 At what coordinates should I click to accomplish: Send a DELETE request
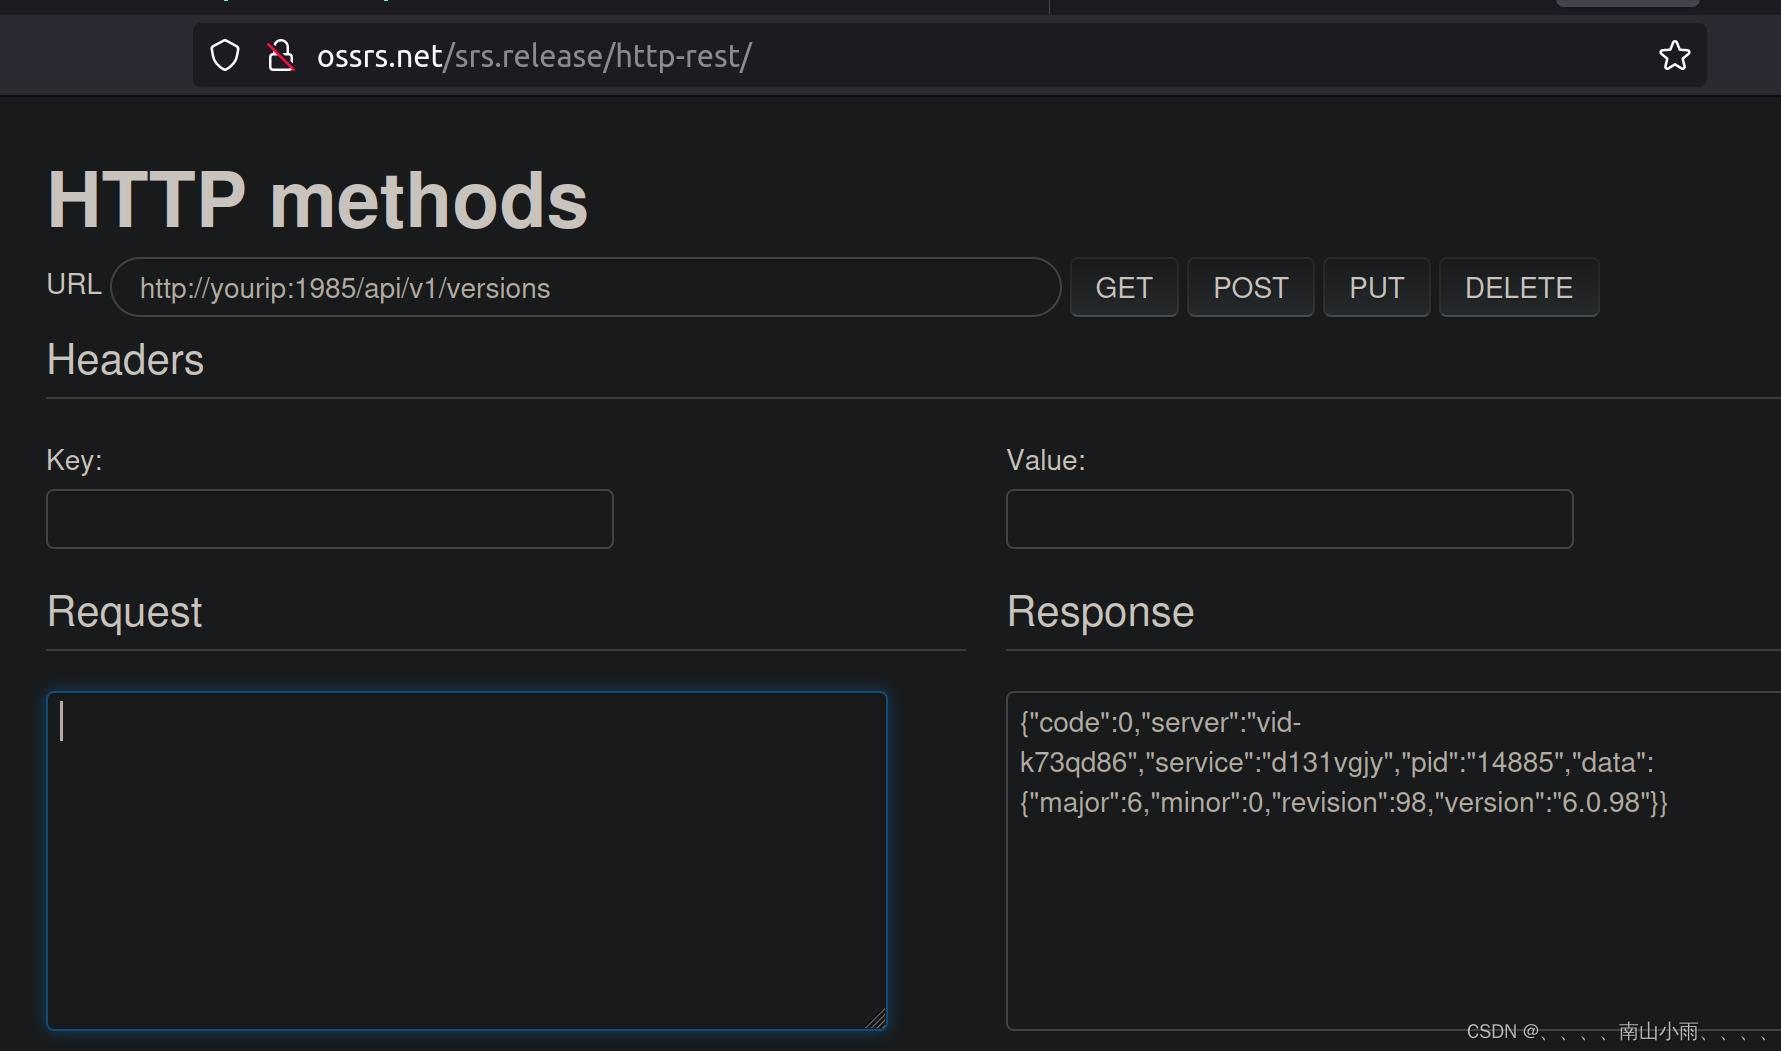click(1519, 288)
